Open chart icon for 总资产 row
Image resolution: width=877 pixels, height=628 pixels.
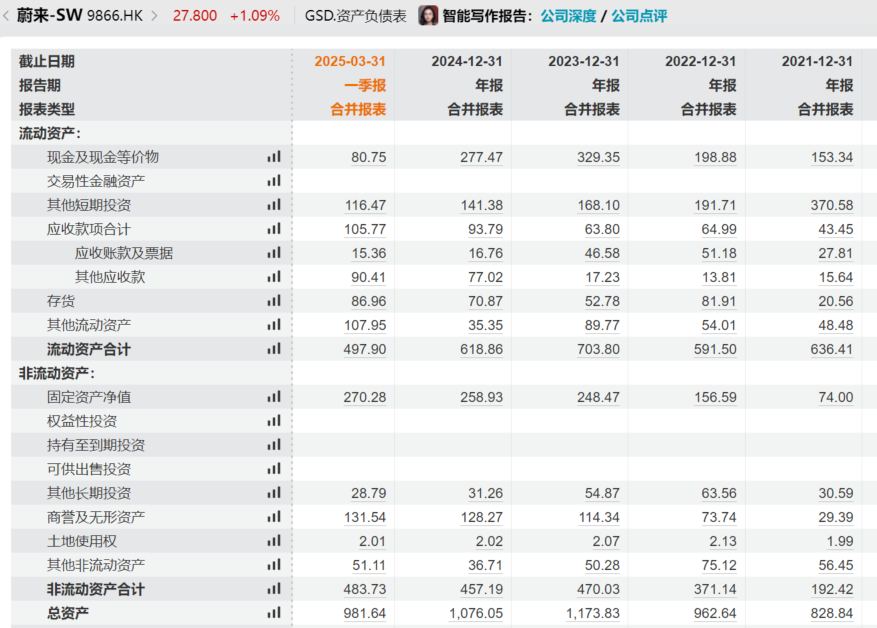pyautogui.click(x=274, y=614)
